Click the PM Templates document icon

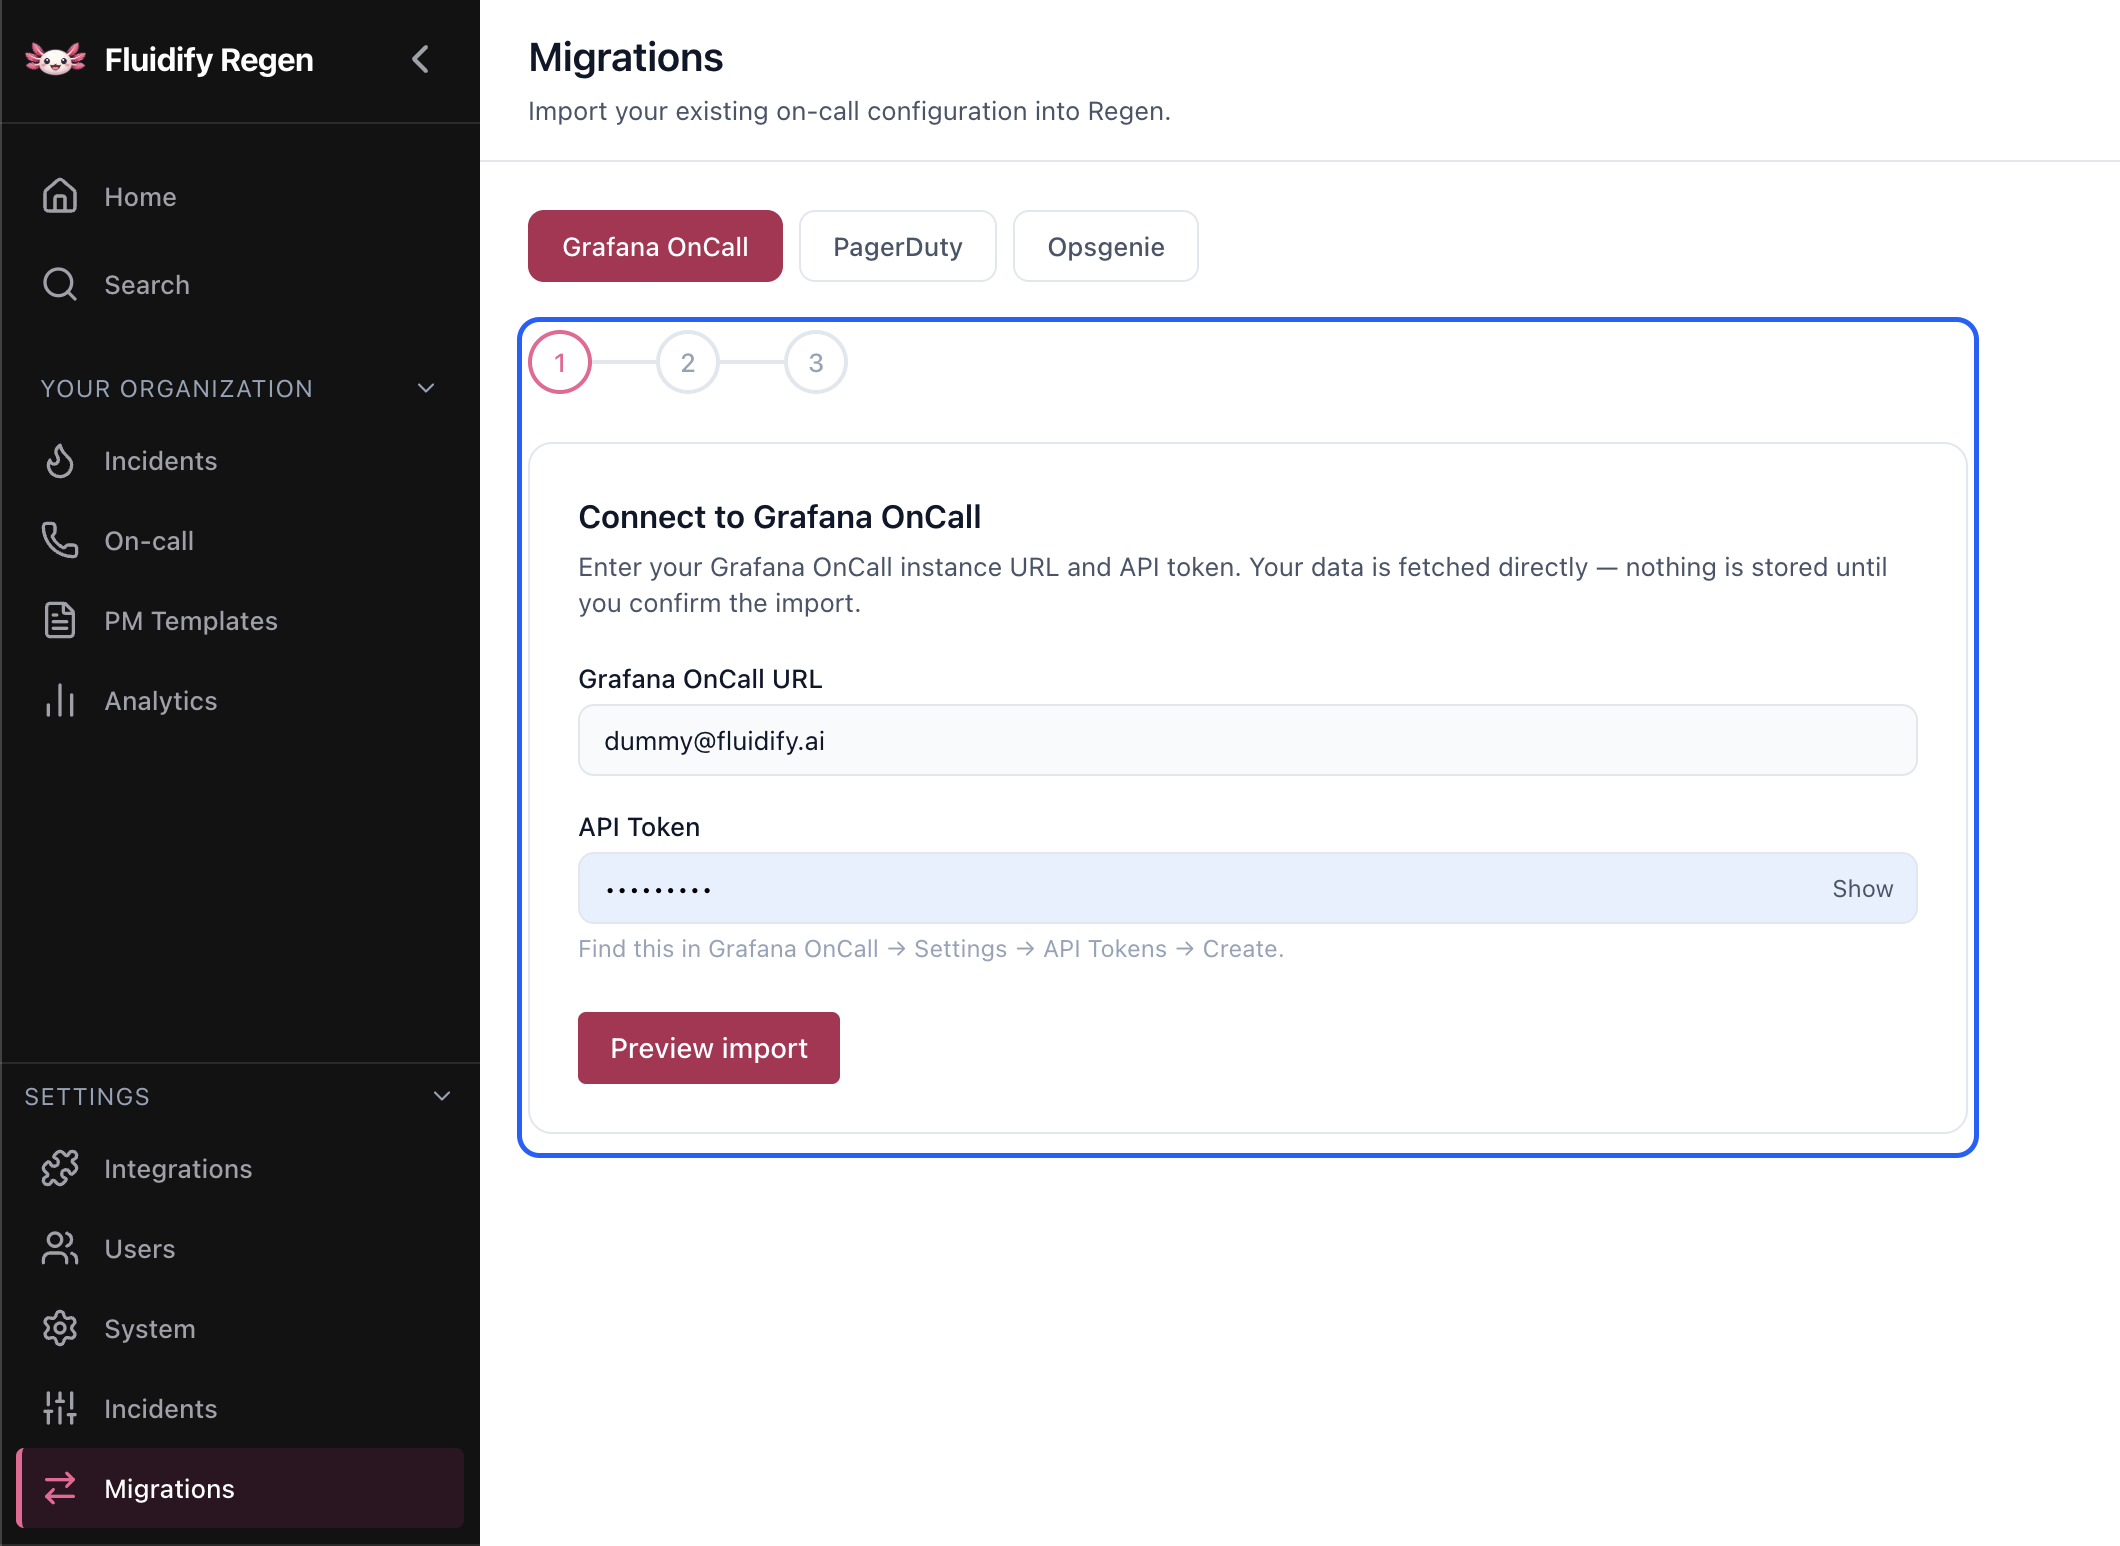pyautogui.click(x=60, y=620)
